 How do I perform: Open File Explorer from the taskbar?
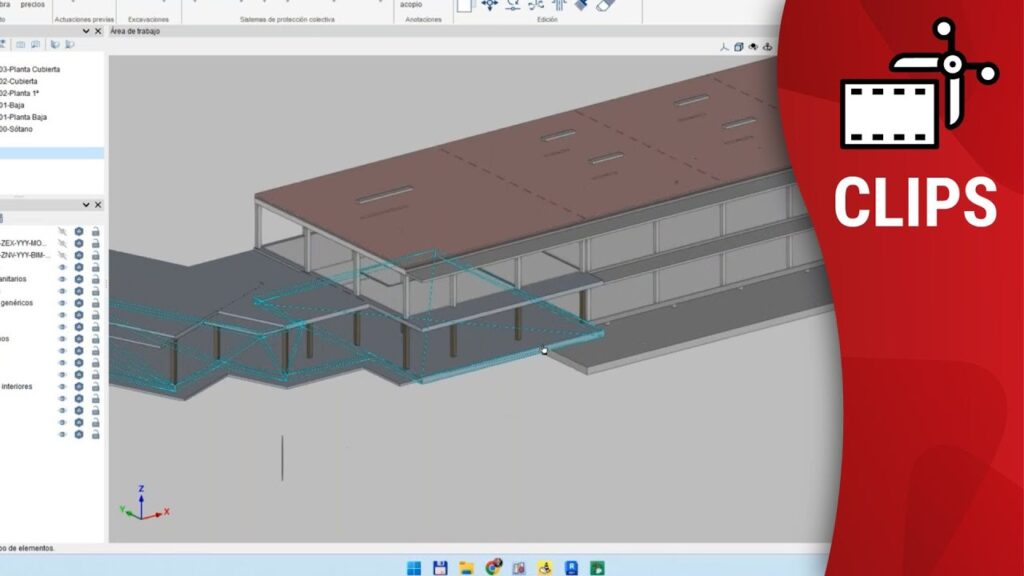pyautogui.click(x=465, y=567)
